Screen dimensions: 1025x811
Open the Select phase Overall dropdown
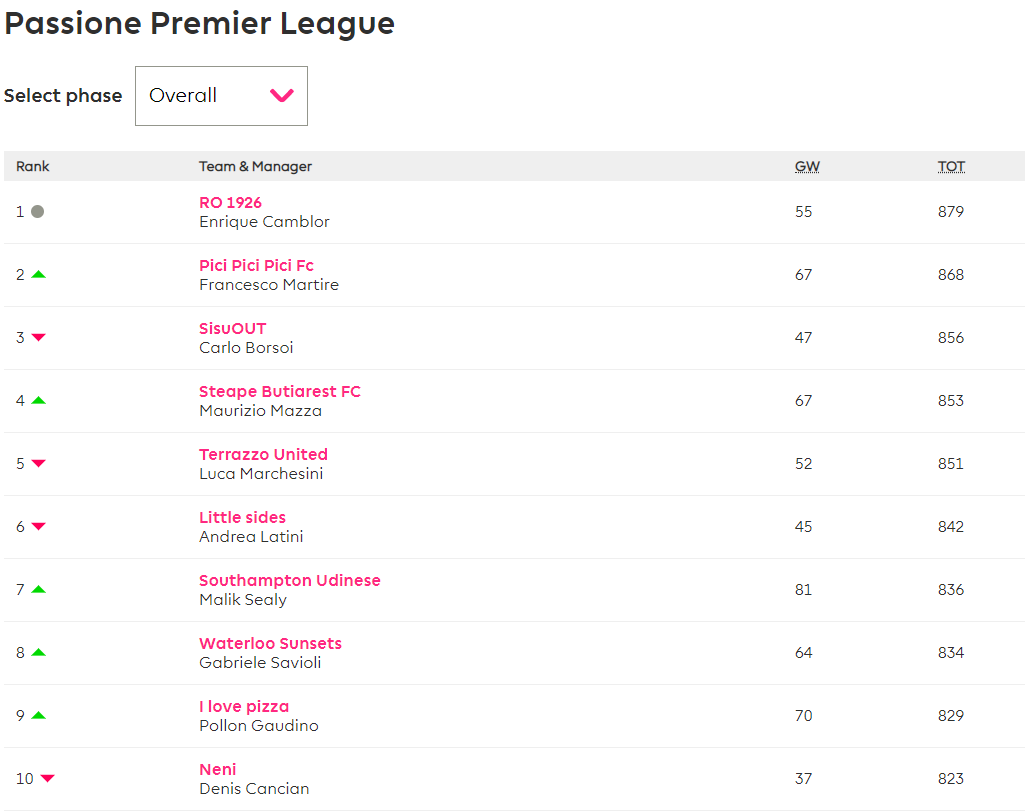click(x=220, y=96)
